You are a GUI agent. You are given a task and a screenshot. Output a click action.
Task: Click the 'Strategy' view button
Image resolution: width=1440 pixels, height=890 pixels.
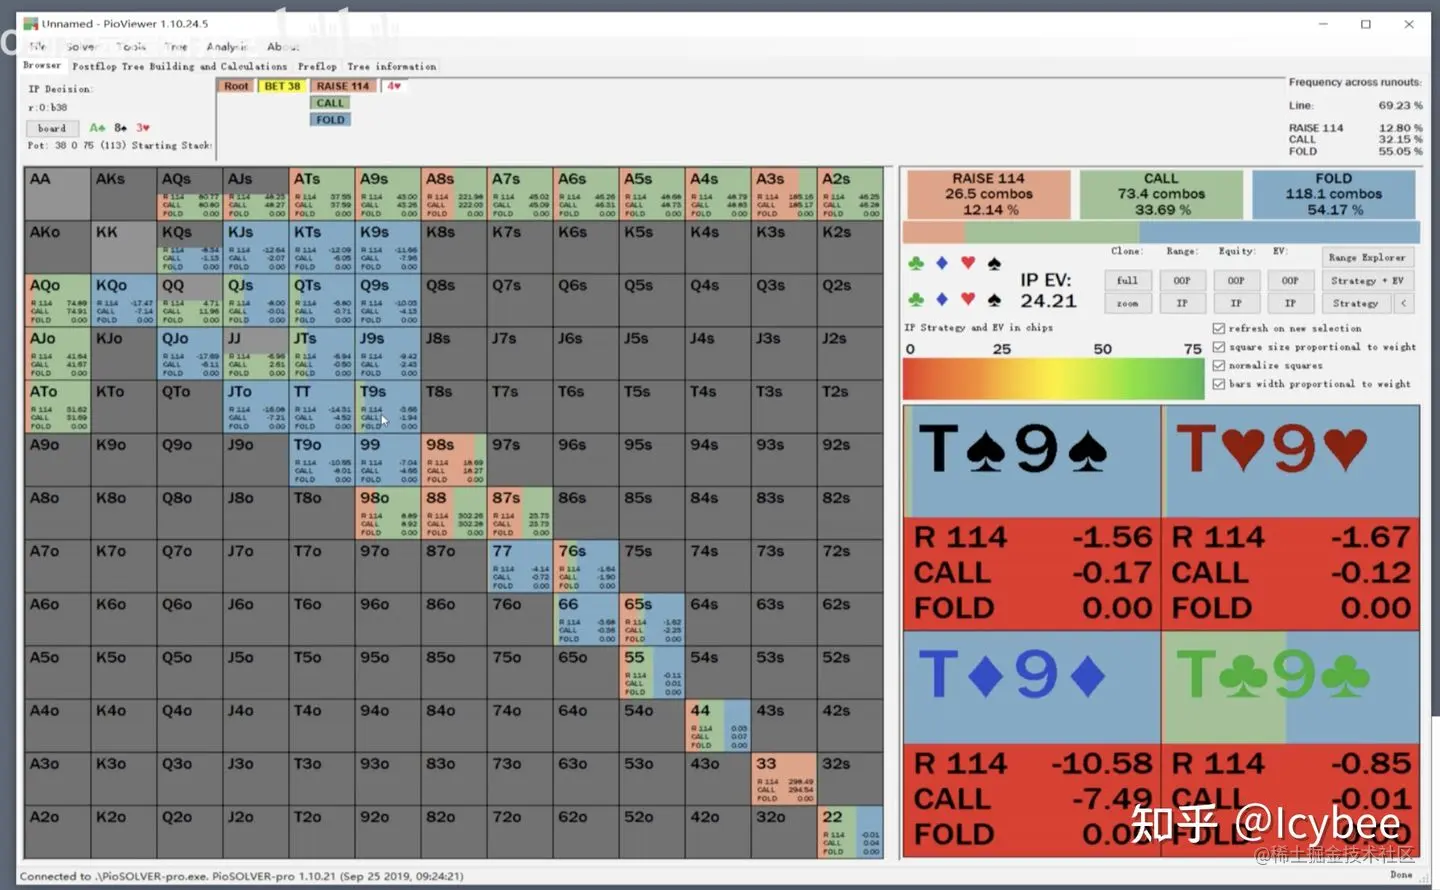(x=1355, y=303)
